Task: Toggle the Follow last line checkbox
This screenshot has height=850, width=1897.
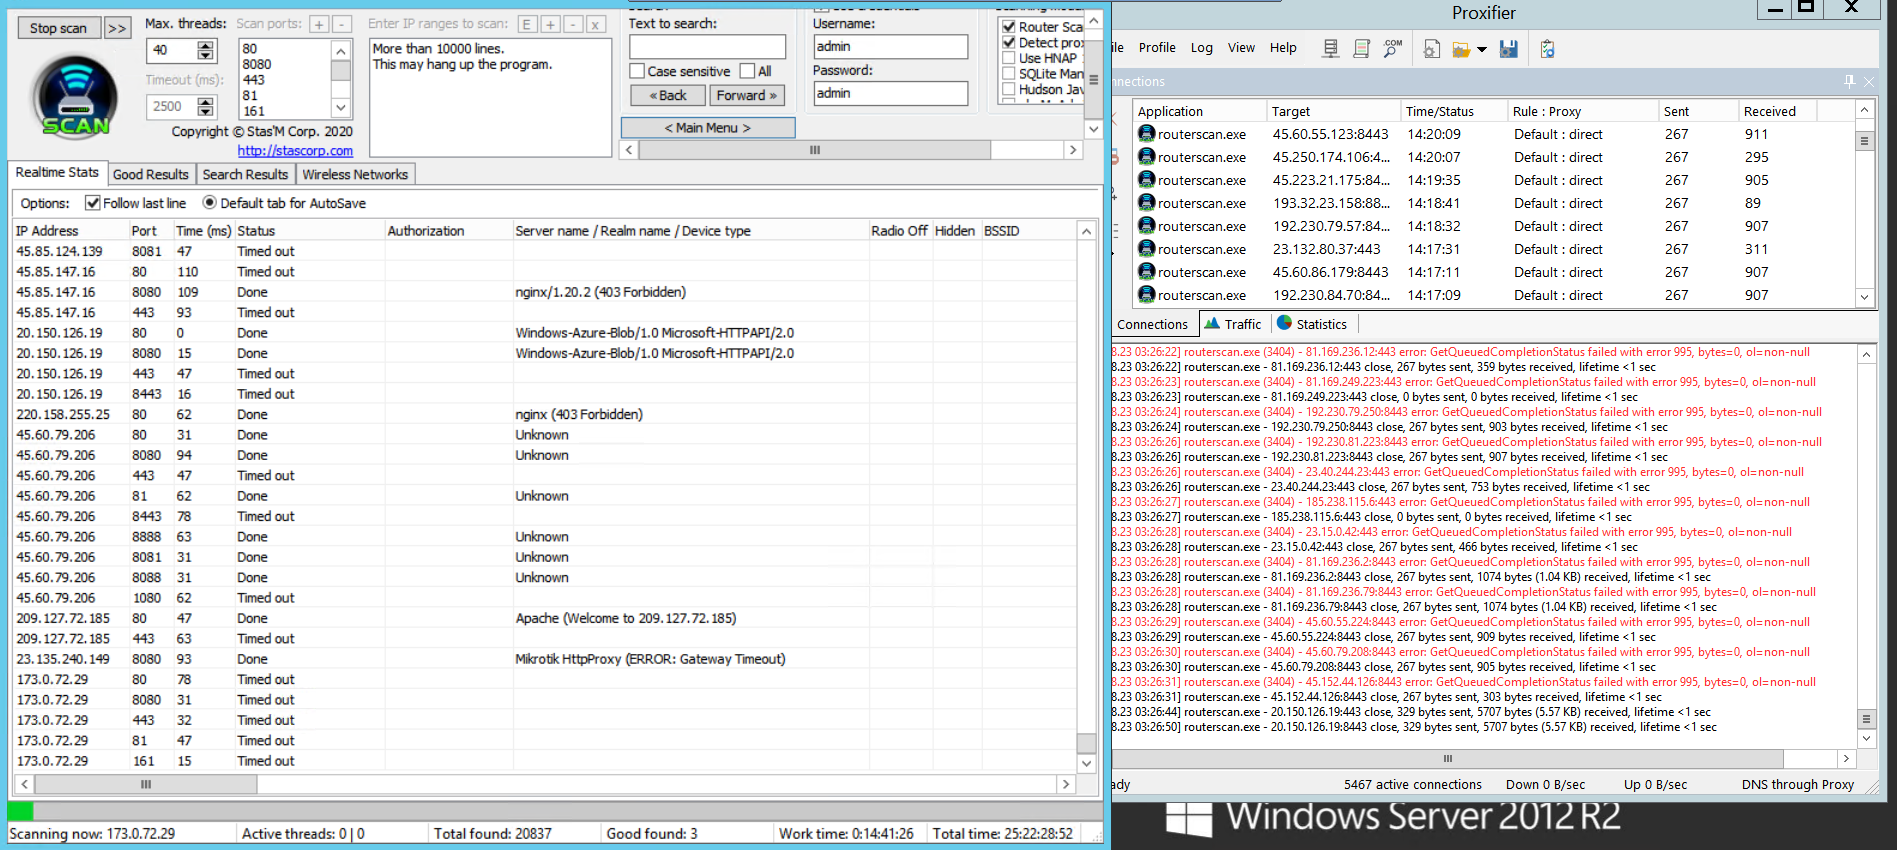Action: (x=93, y=203)
